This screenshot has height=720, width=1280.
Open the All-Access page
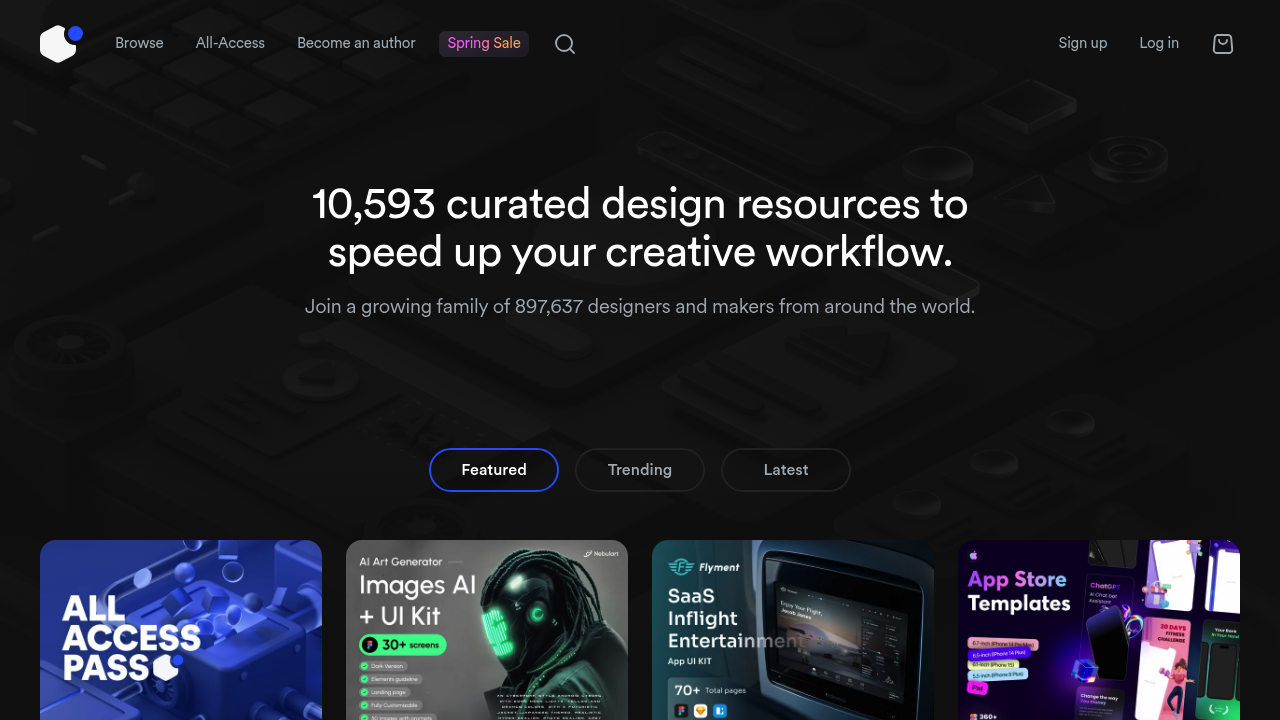229,43
